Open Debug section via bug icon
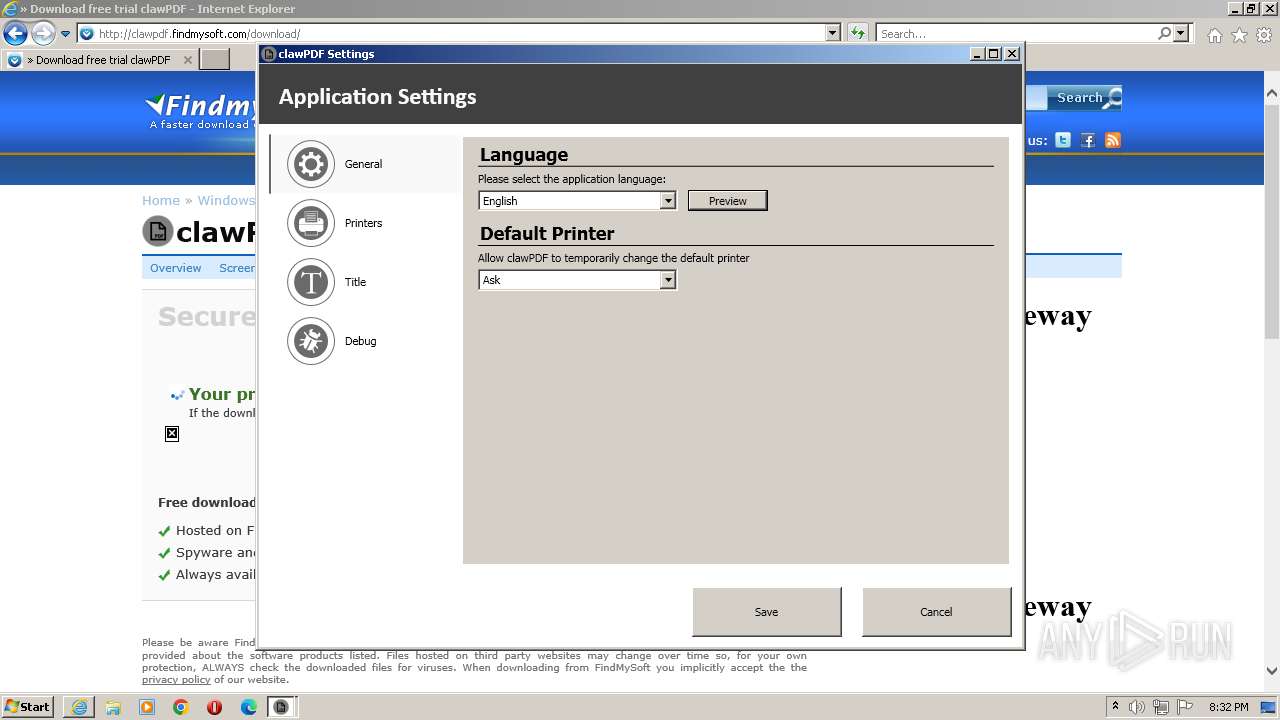 tap(311, 341)
